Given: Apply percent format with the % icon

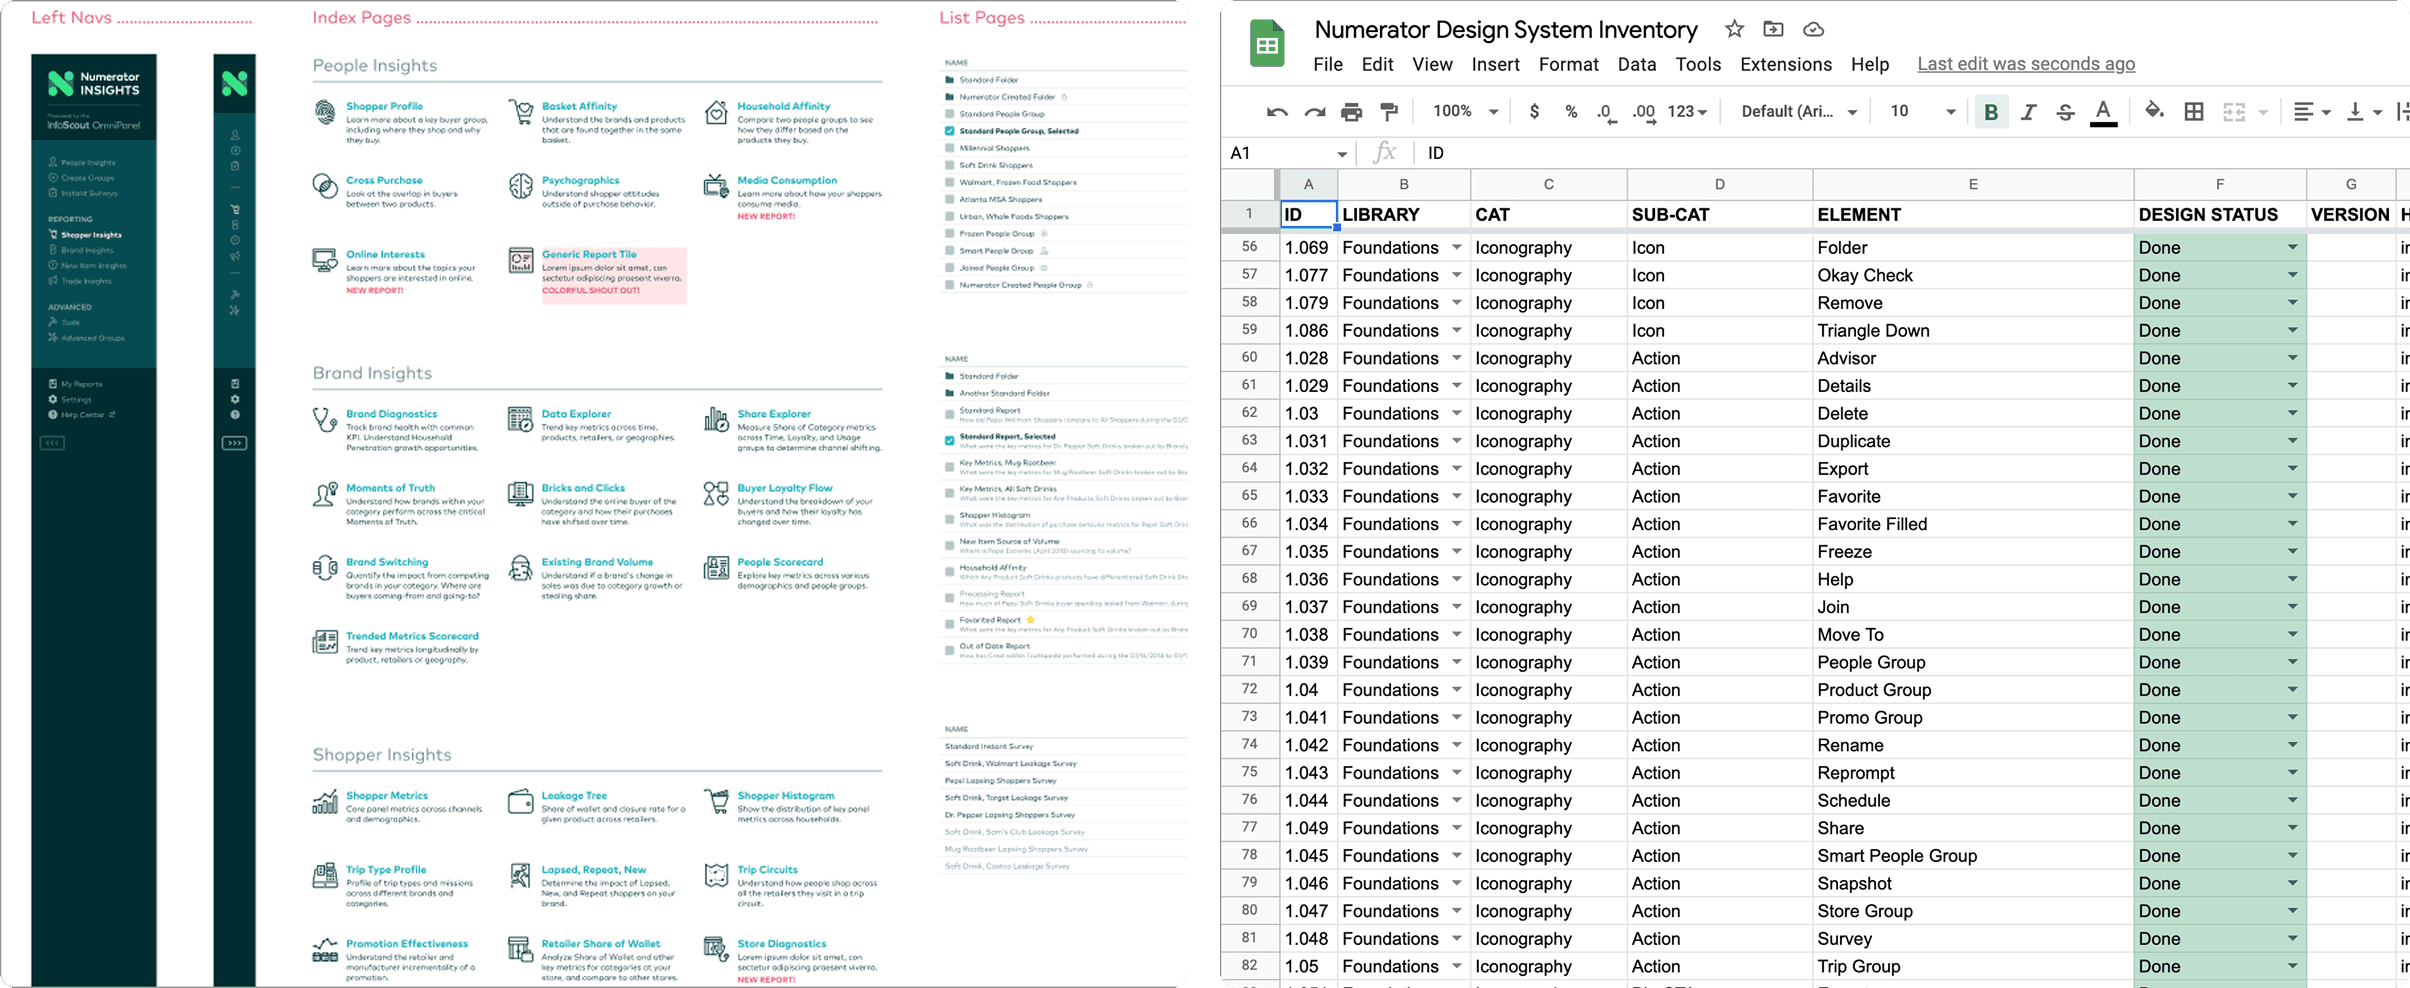Looking at the screenshot, I should pos(1571,112).
